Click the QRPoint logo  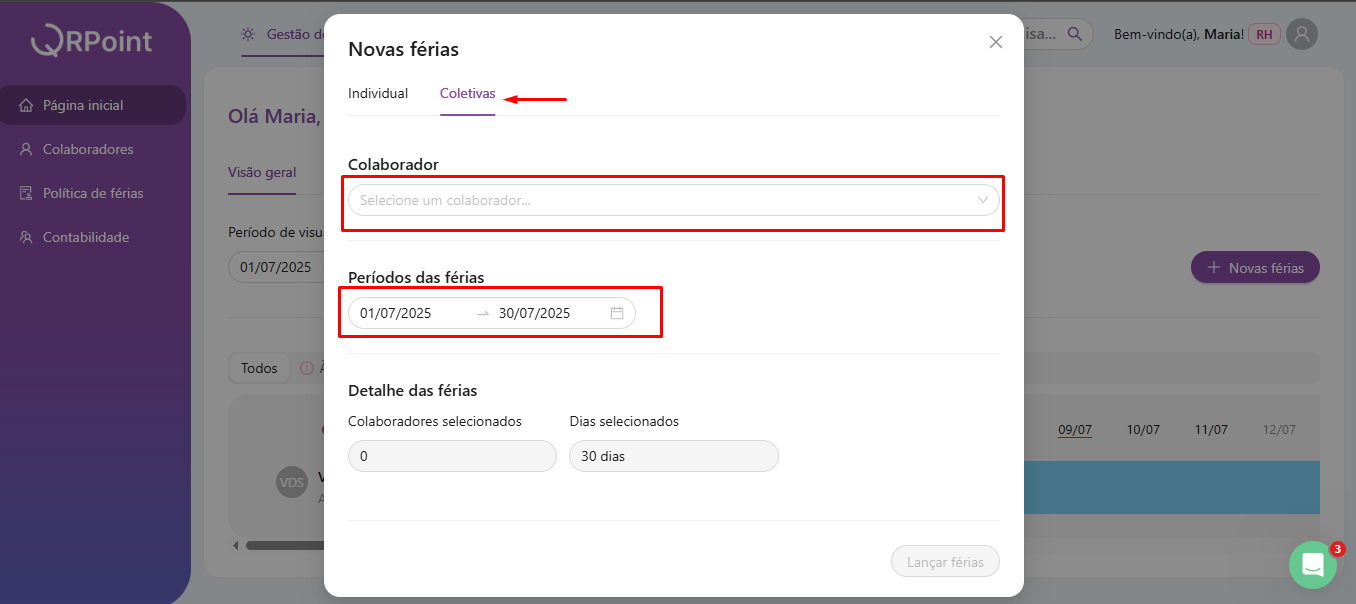coord(92,40)
